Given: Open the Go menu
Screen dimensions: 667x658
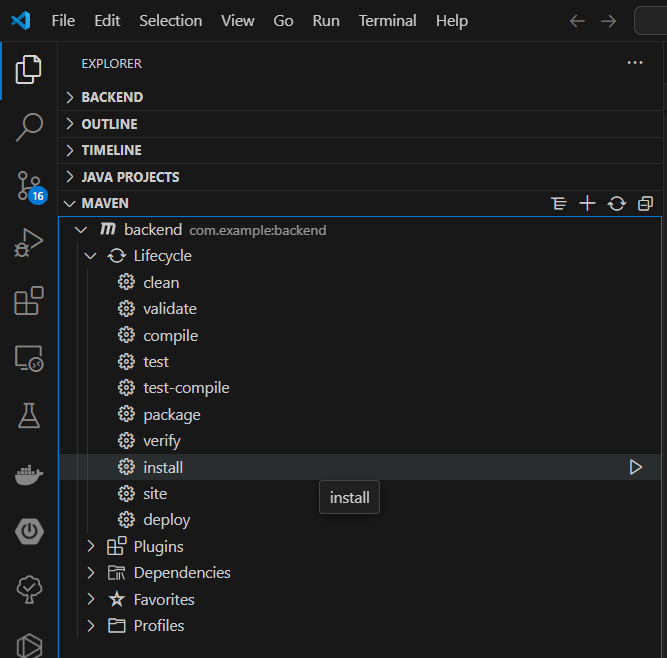Looking at the screenshot, I should (283, 21).
